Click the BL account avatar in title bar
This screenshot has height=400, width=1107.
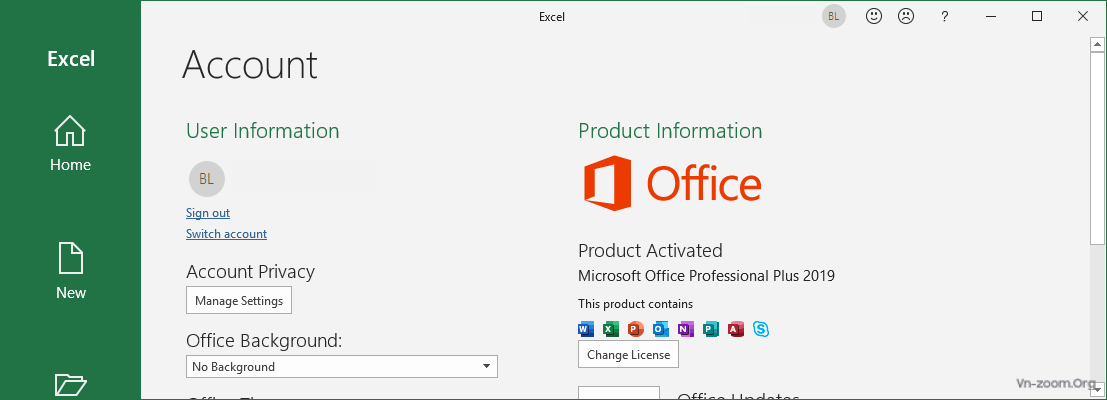tap(834, 17)
